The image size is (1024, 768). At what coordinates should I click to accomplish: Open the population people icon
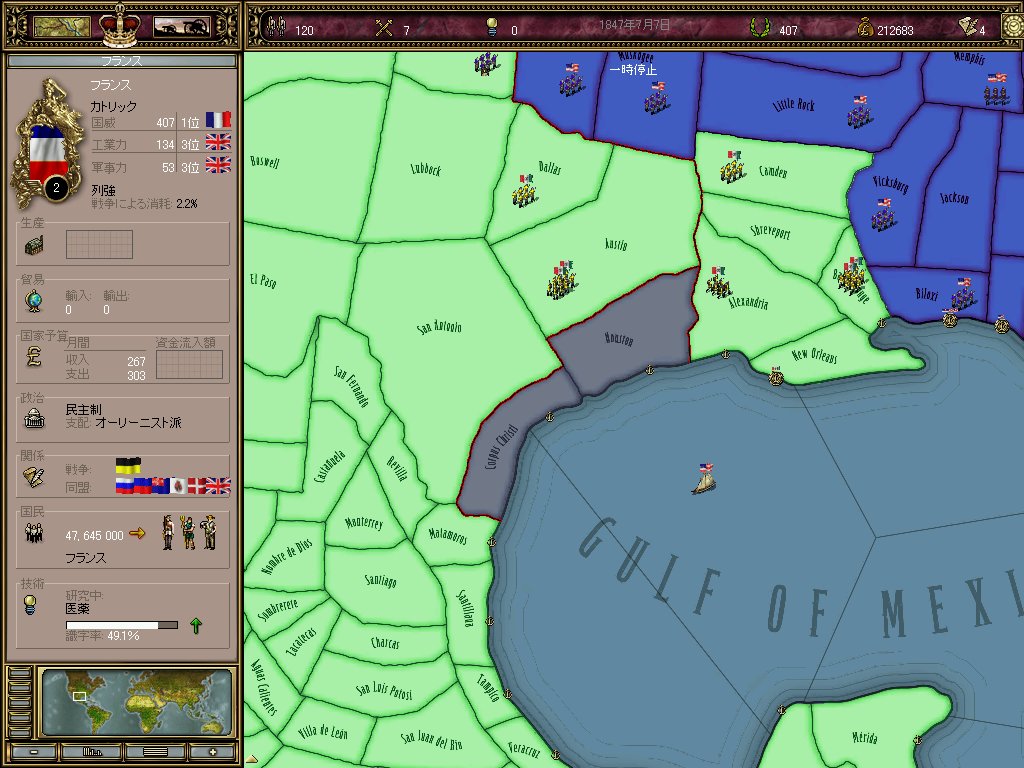pyautogui.click(x=34, y=534)
